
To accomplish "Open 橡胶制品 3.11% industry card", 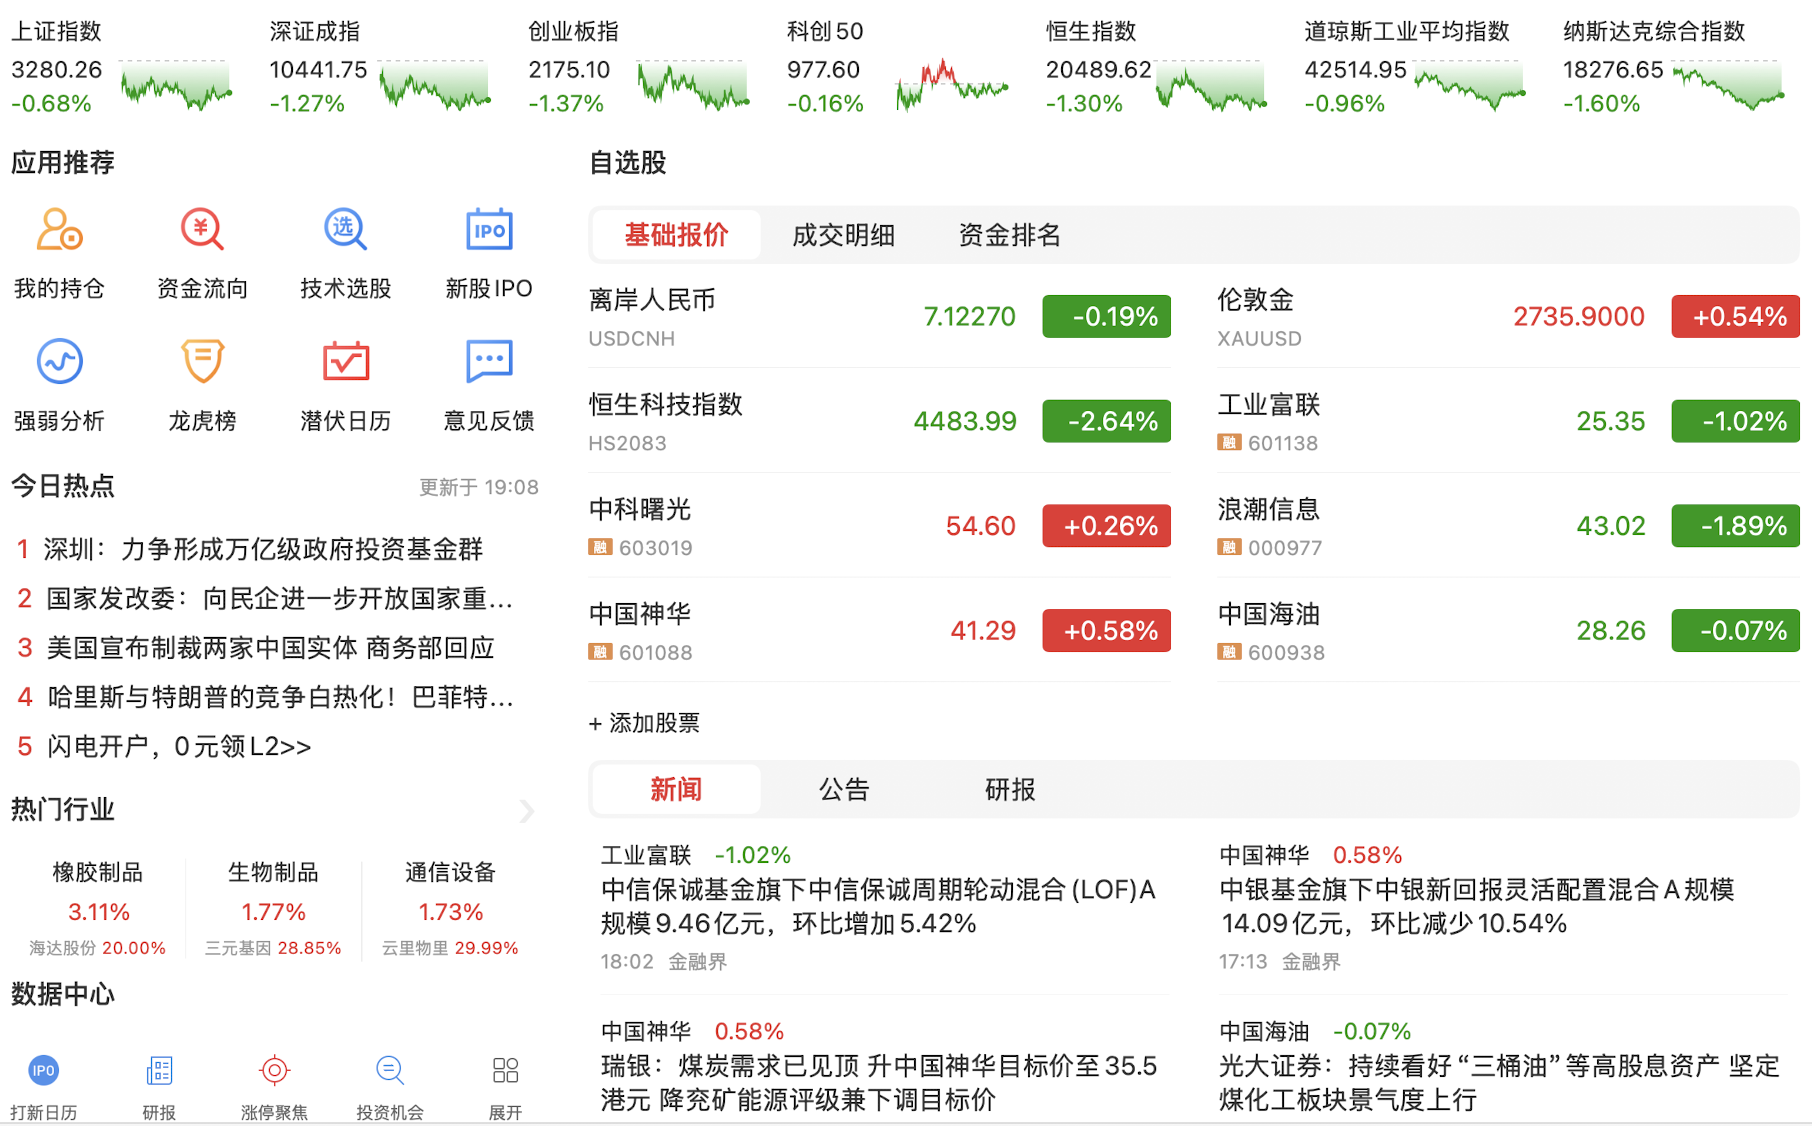I will pyautogui.click(x=97, y=908).
